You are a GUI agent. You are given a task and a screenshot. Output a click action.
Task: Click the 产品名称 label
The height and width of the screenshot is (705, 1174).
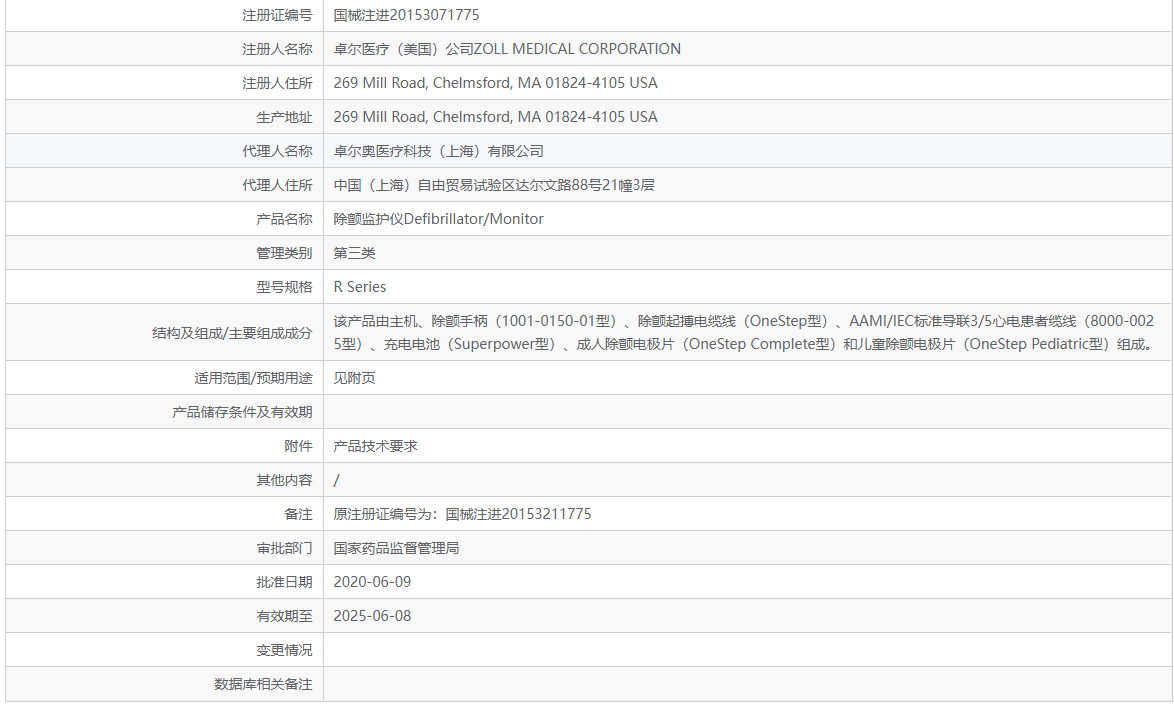(284, 219)
